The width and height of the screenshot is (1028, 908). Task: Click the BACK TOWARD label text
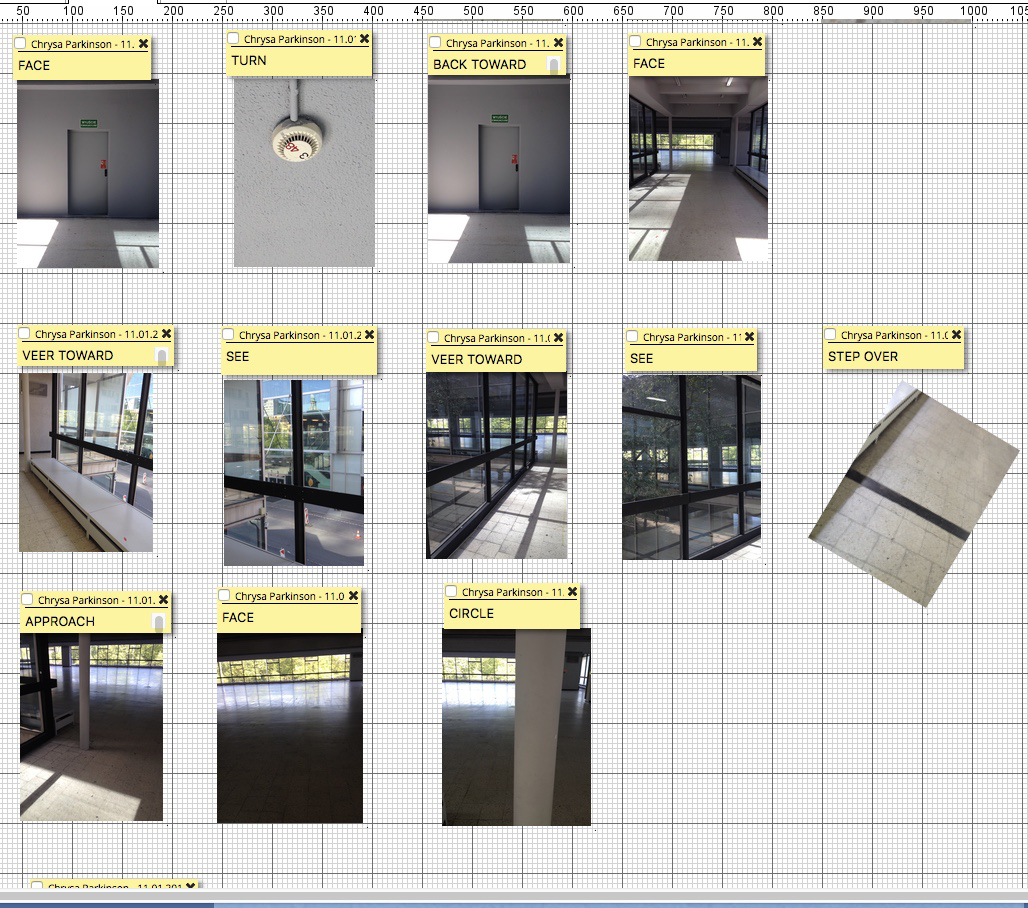click(479, 65)
